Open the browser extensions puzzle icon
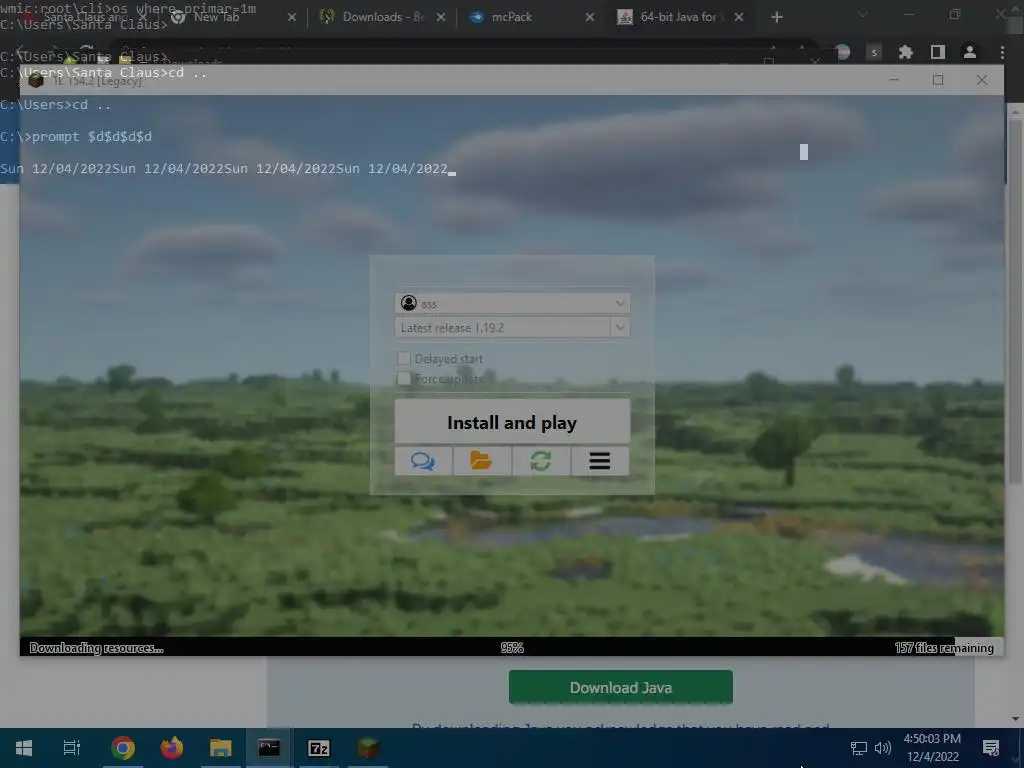Screen dimensions: 1024x768 (906, 52)
